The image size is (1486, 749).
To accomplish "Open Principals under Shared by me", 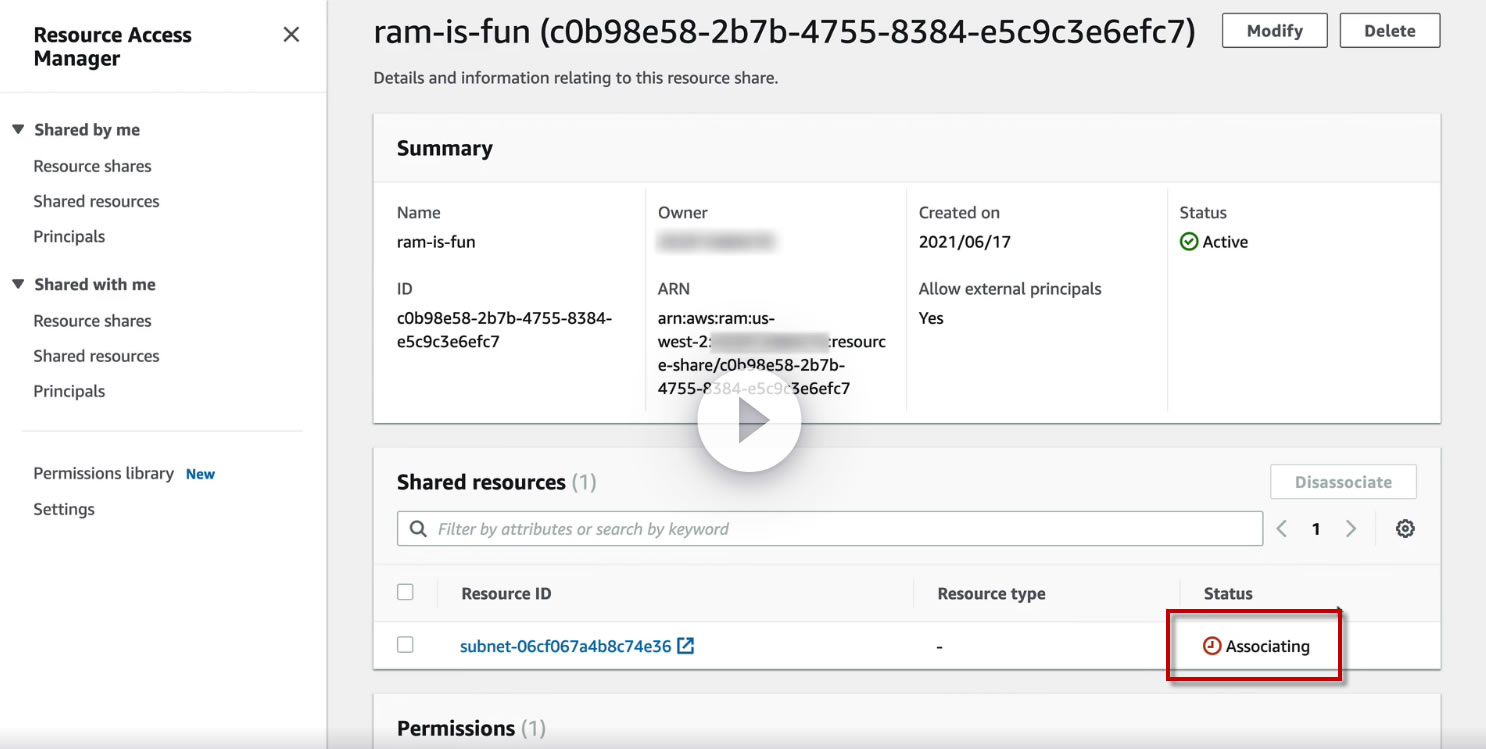I will click(69, 237).
